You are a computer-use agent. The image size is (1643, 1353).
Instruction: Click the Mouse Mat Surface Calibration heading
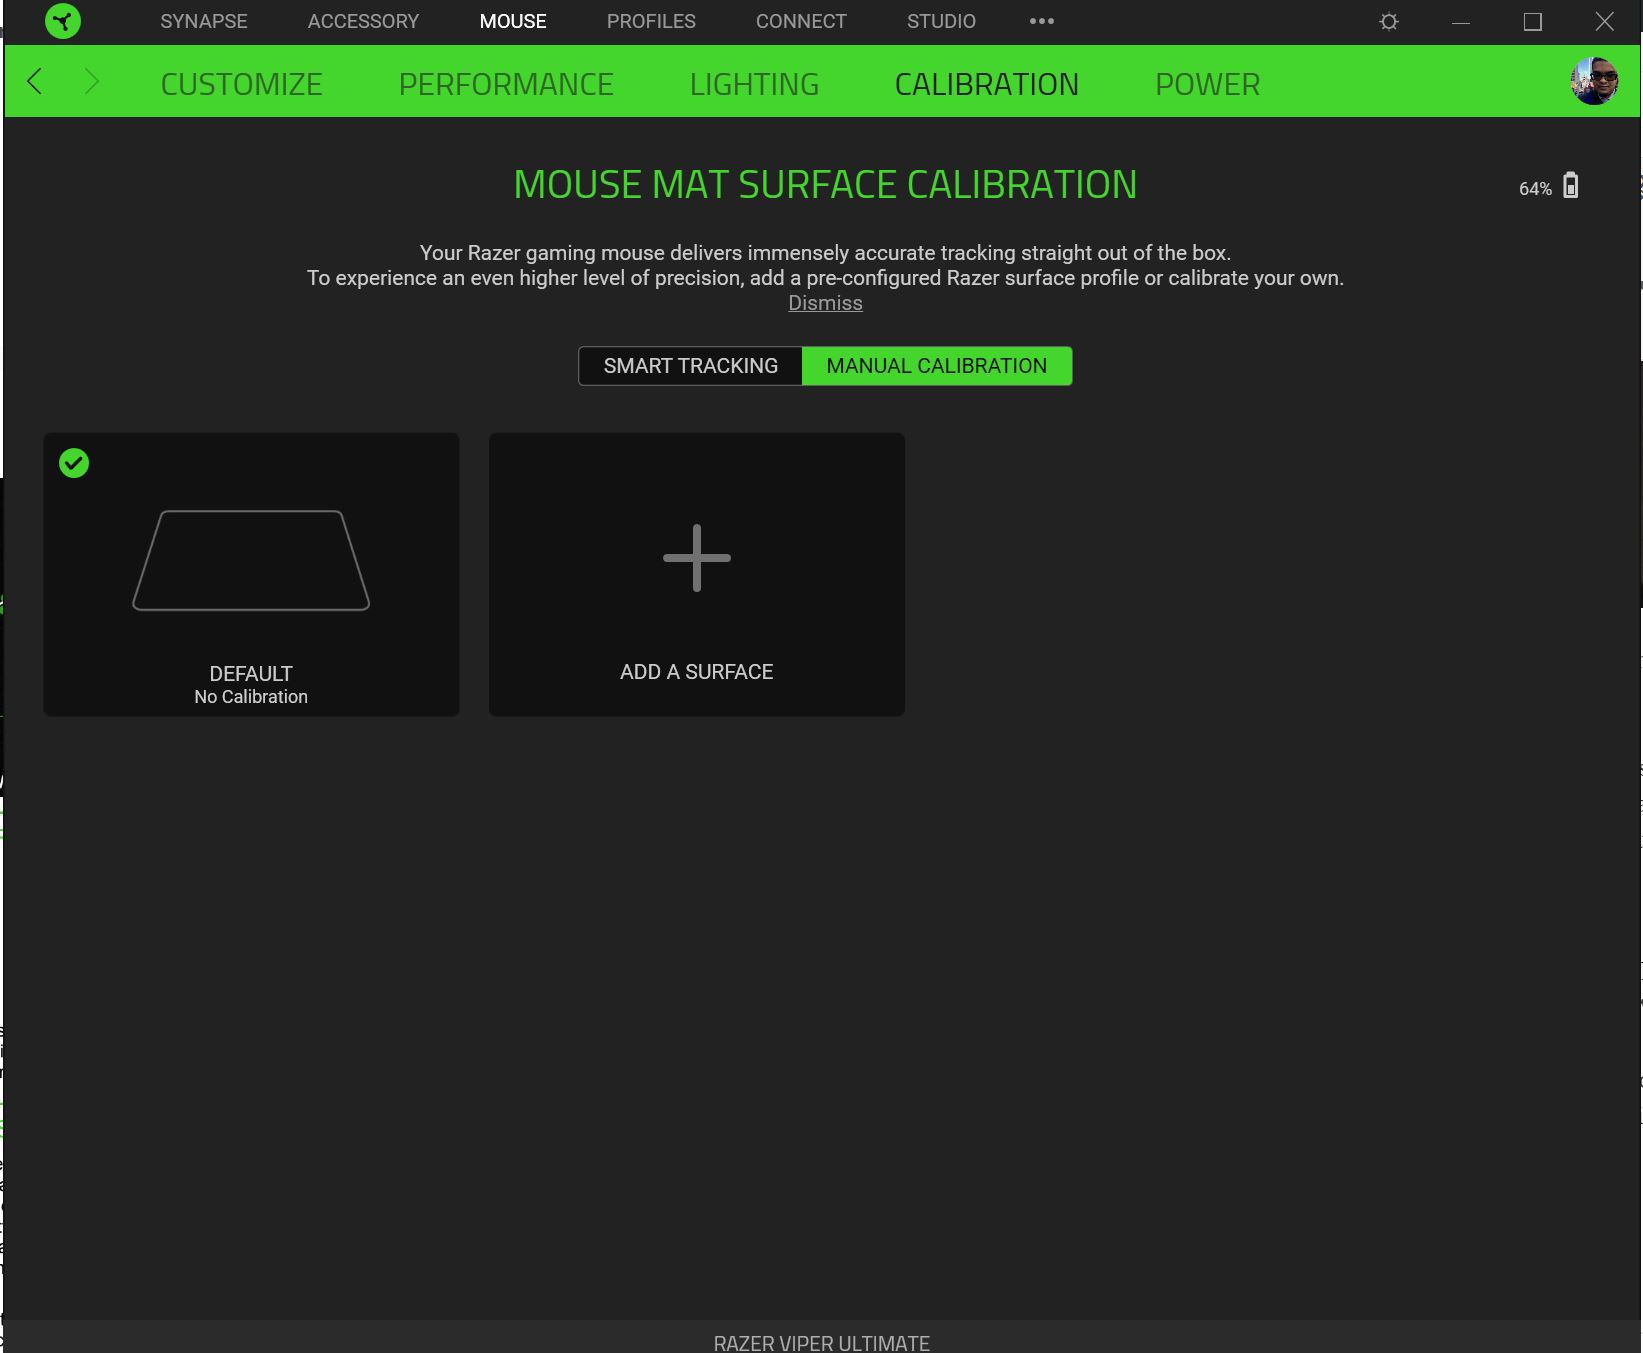point(825,185)
